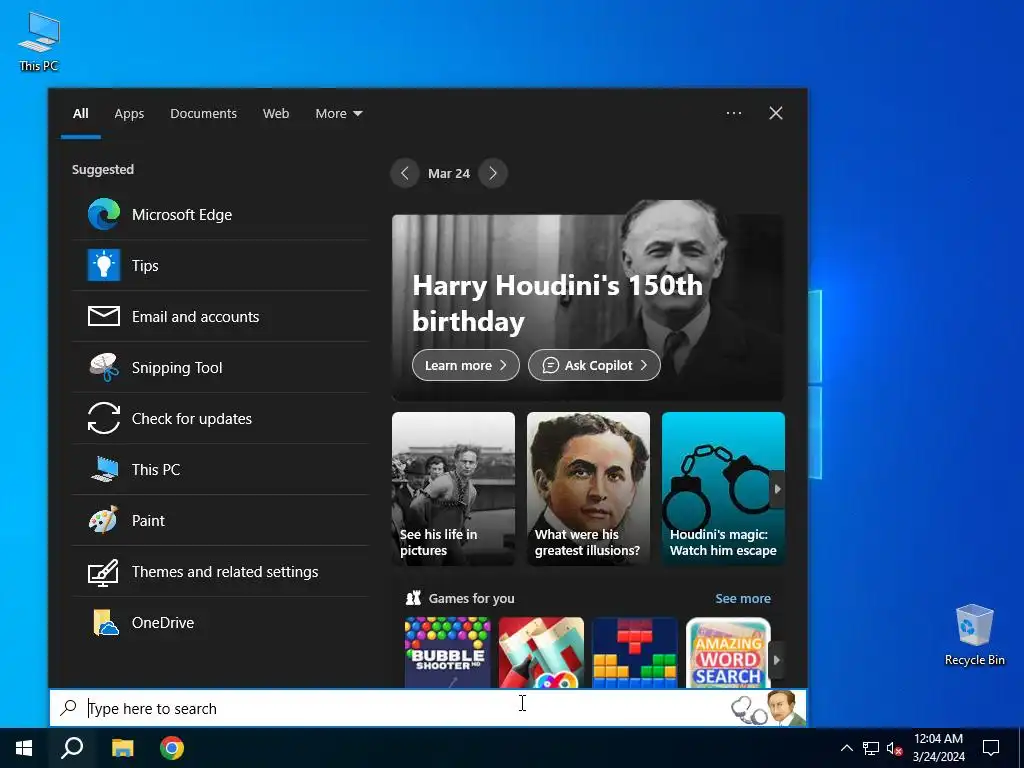
Task: Open Recycle Bin on desktop
Action: tap(974, 635)
